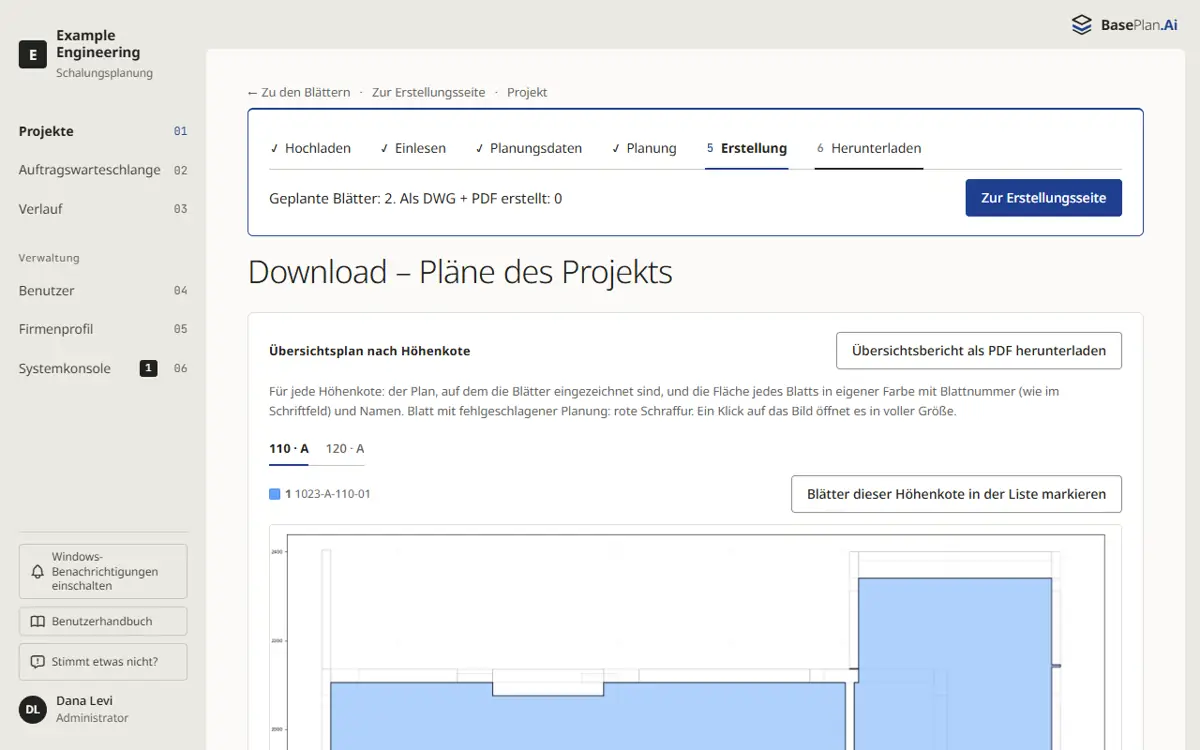Enable Windows-Benachrichtigungen button

(103, 572)
